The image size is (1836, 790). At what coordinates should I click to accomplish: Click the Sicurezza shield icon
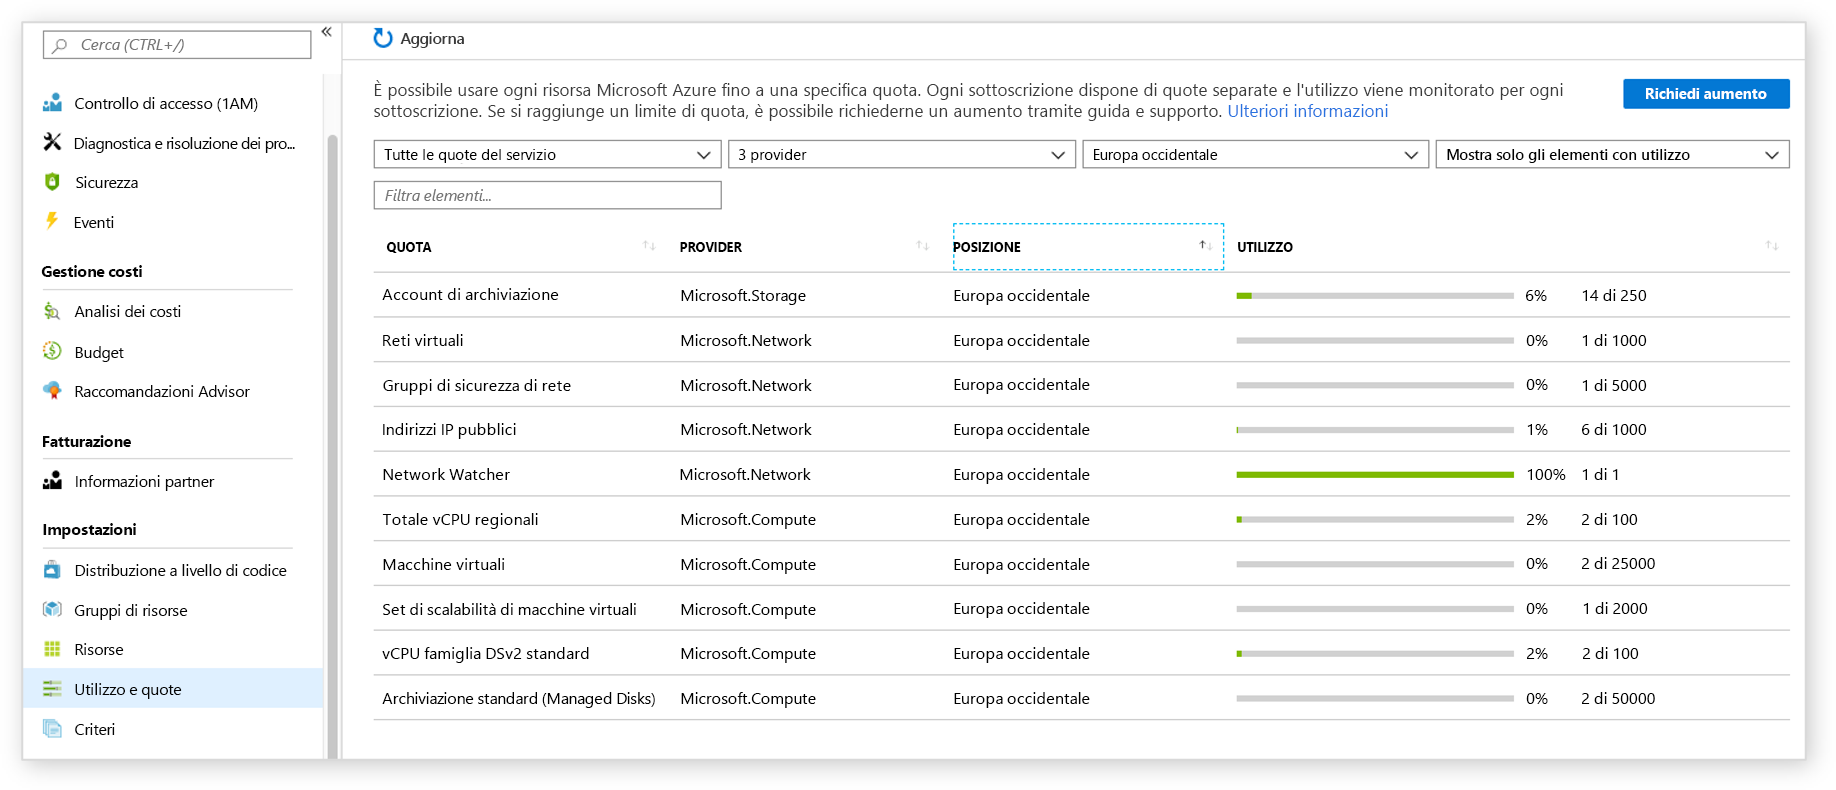tap(52, 182)
